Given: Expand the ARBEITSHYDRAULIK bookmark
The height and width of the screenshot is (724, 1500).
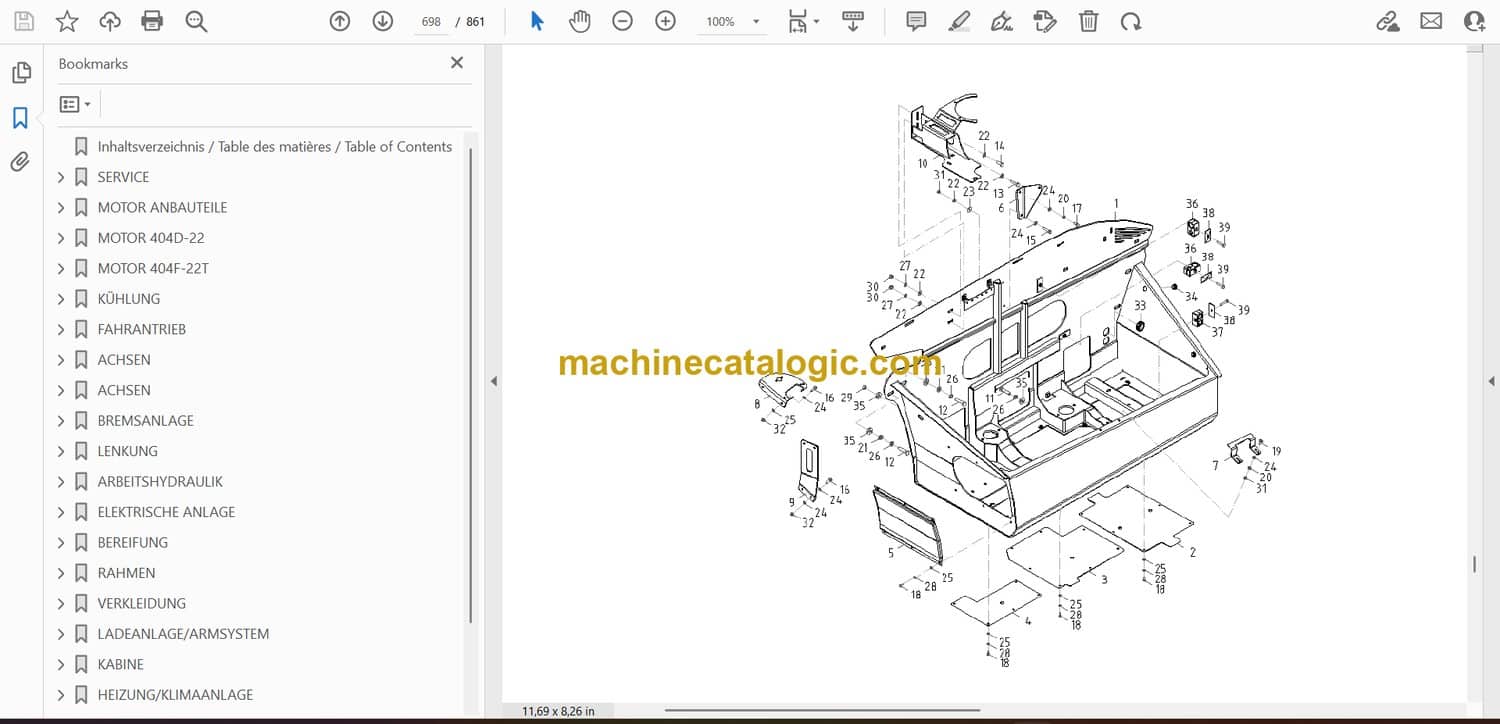Looking at the screenshot, I should [61, 482].
